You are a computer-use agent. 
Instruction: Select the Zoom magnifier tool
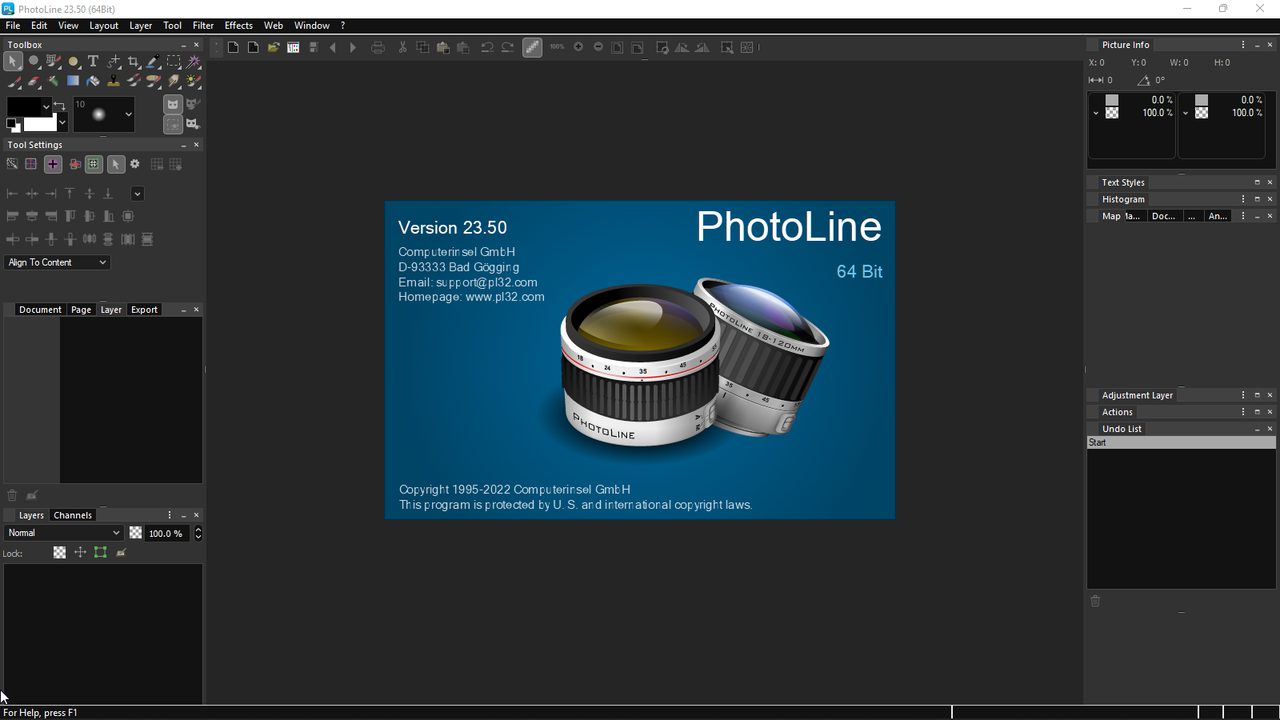[x=33, y=61]
